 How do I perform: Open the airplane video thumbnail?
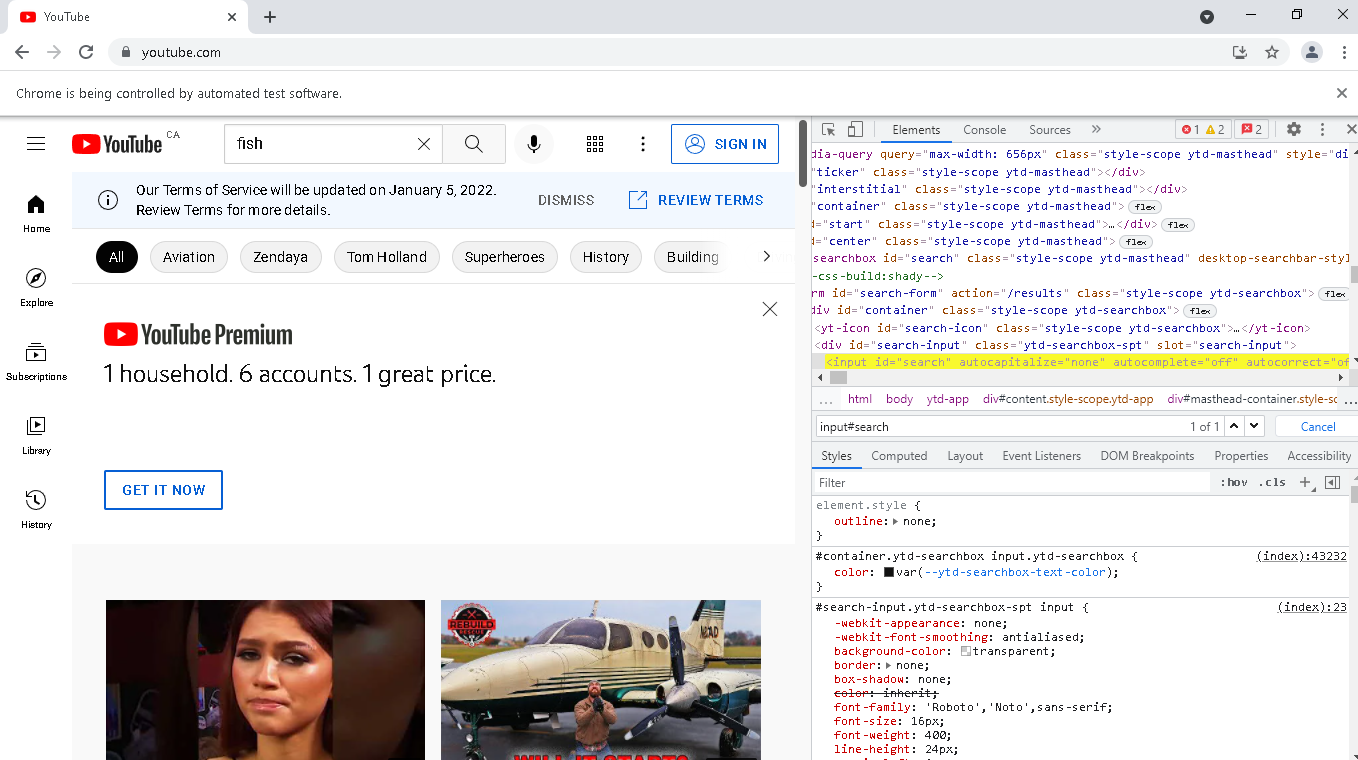(x=601, y=680)
